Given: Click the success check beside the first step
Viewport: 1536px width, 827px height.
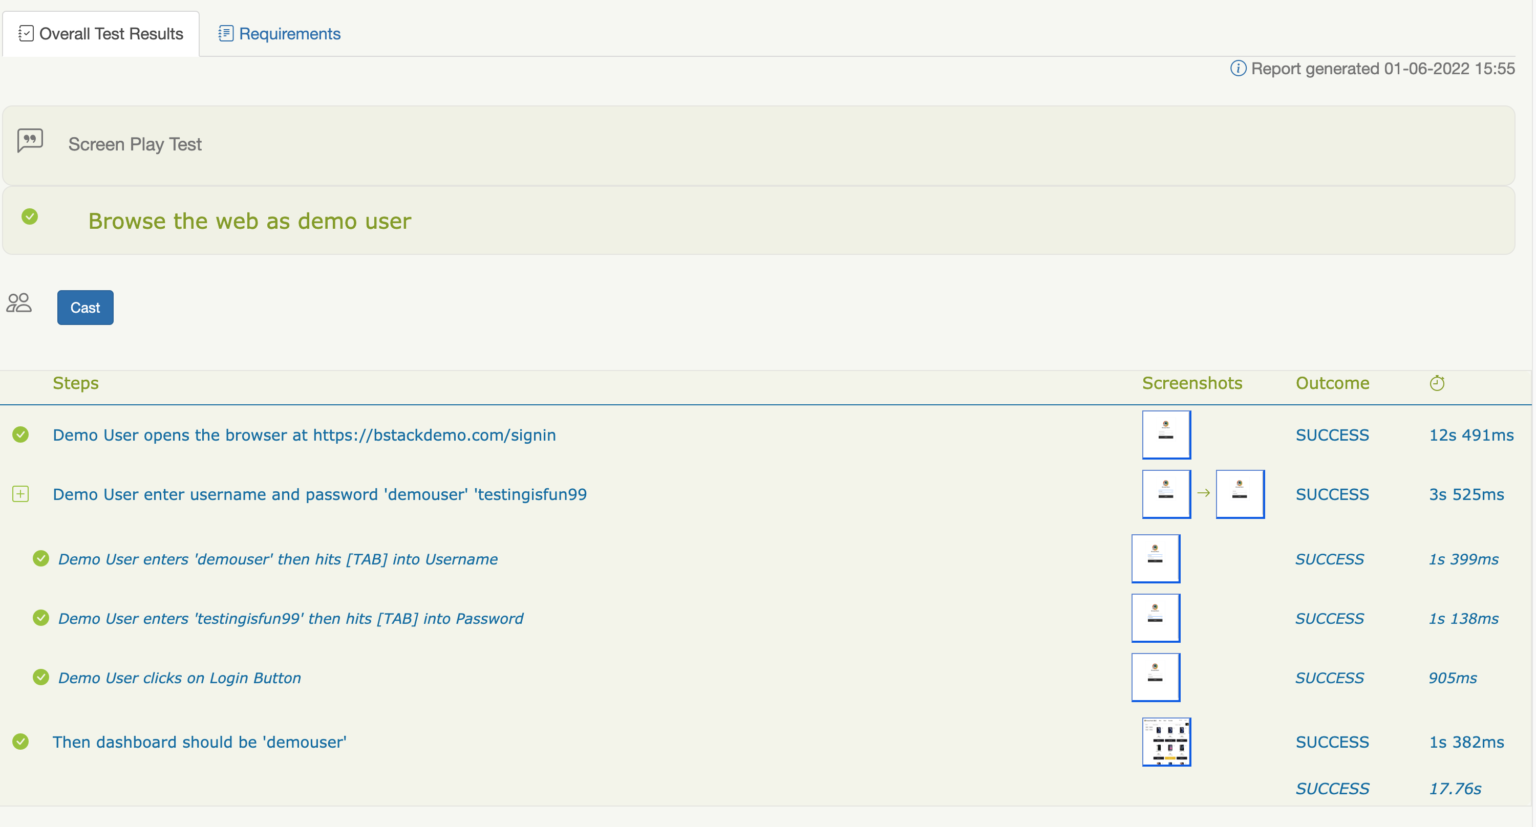Looking at the screenshot, I should point(21,434).
